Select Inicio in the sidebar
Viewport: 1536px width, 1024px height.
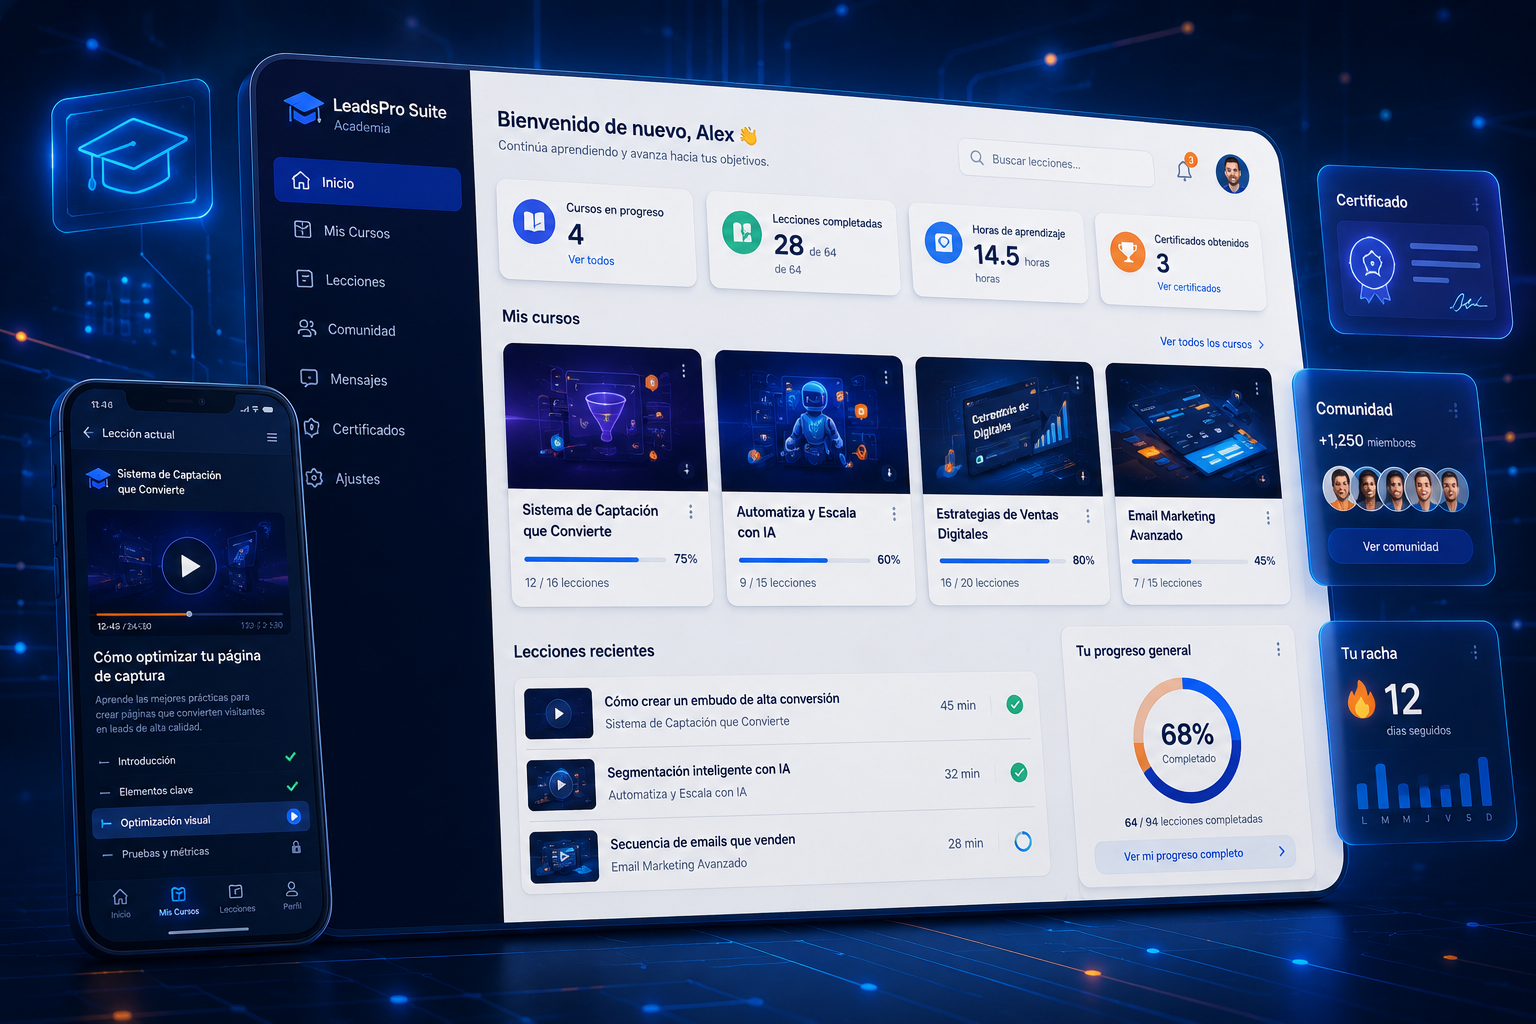(x=367, y=184)
